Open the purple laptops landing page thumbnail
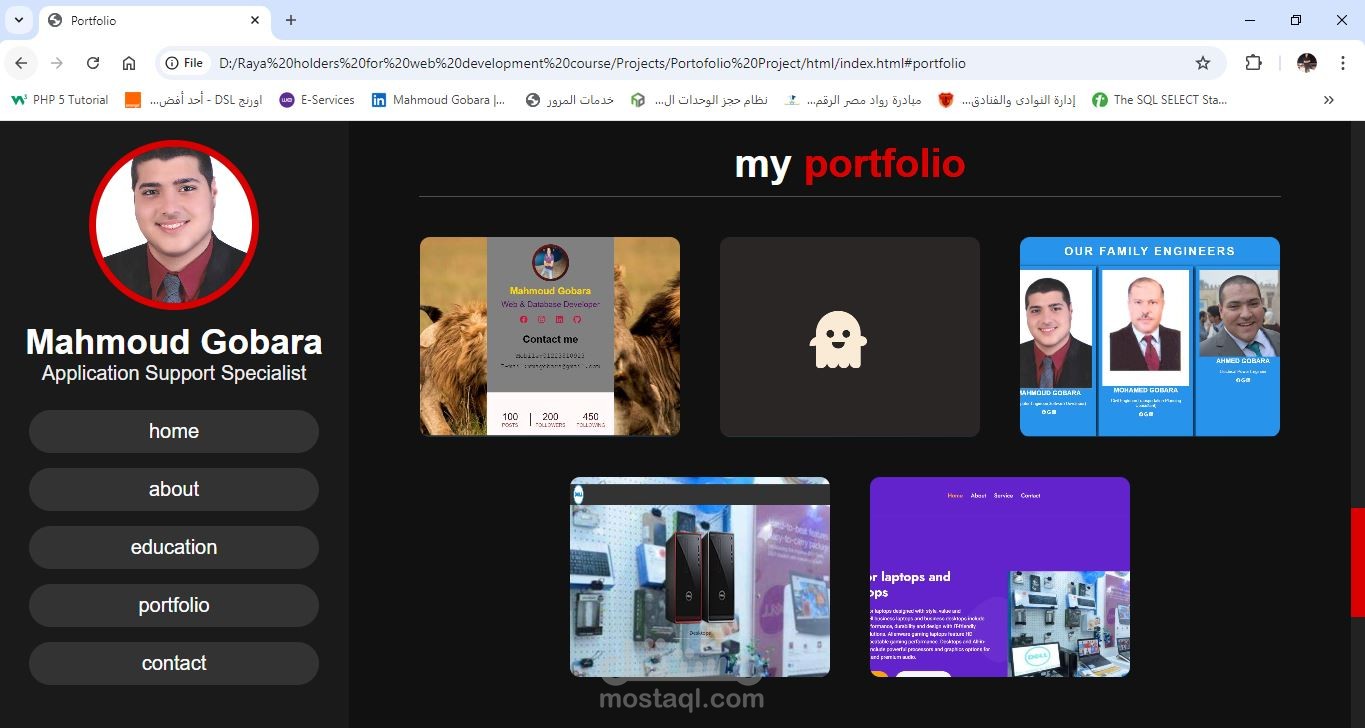The width and height of the screenshot is (1365, 728). click(1000, 576)
